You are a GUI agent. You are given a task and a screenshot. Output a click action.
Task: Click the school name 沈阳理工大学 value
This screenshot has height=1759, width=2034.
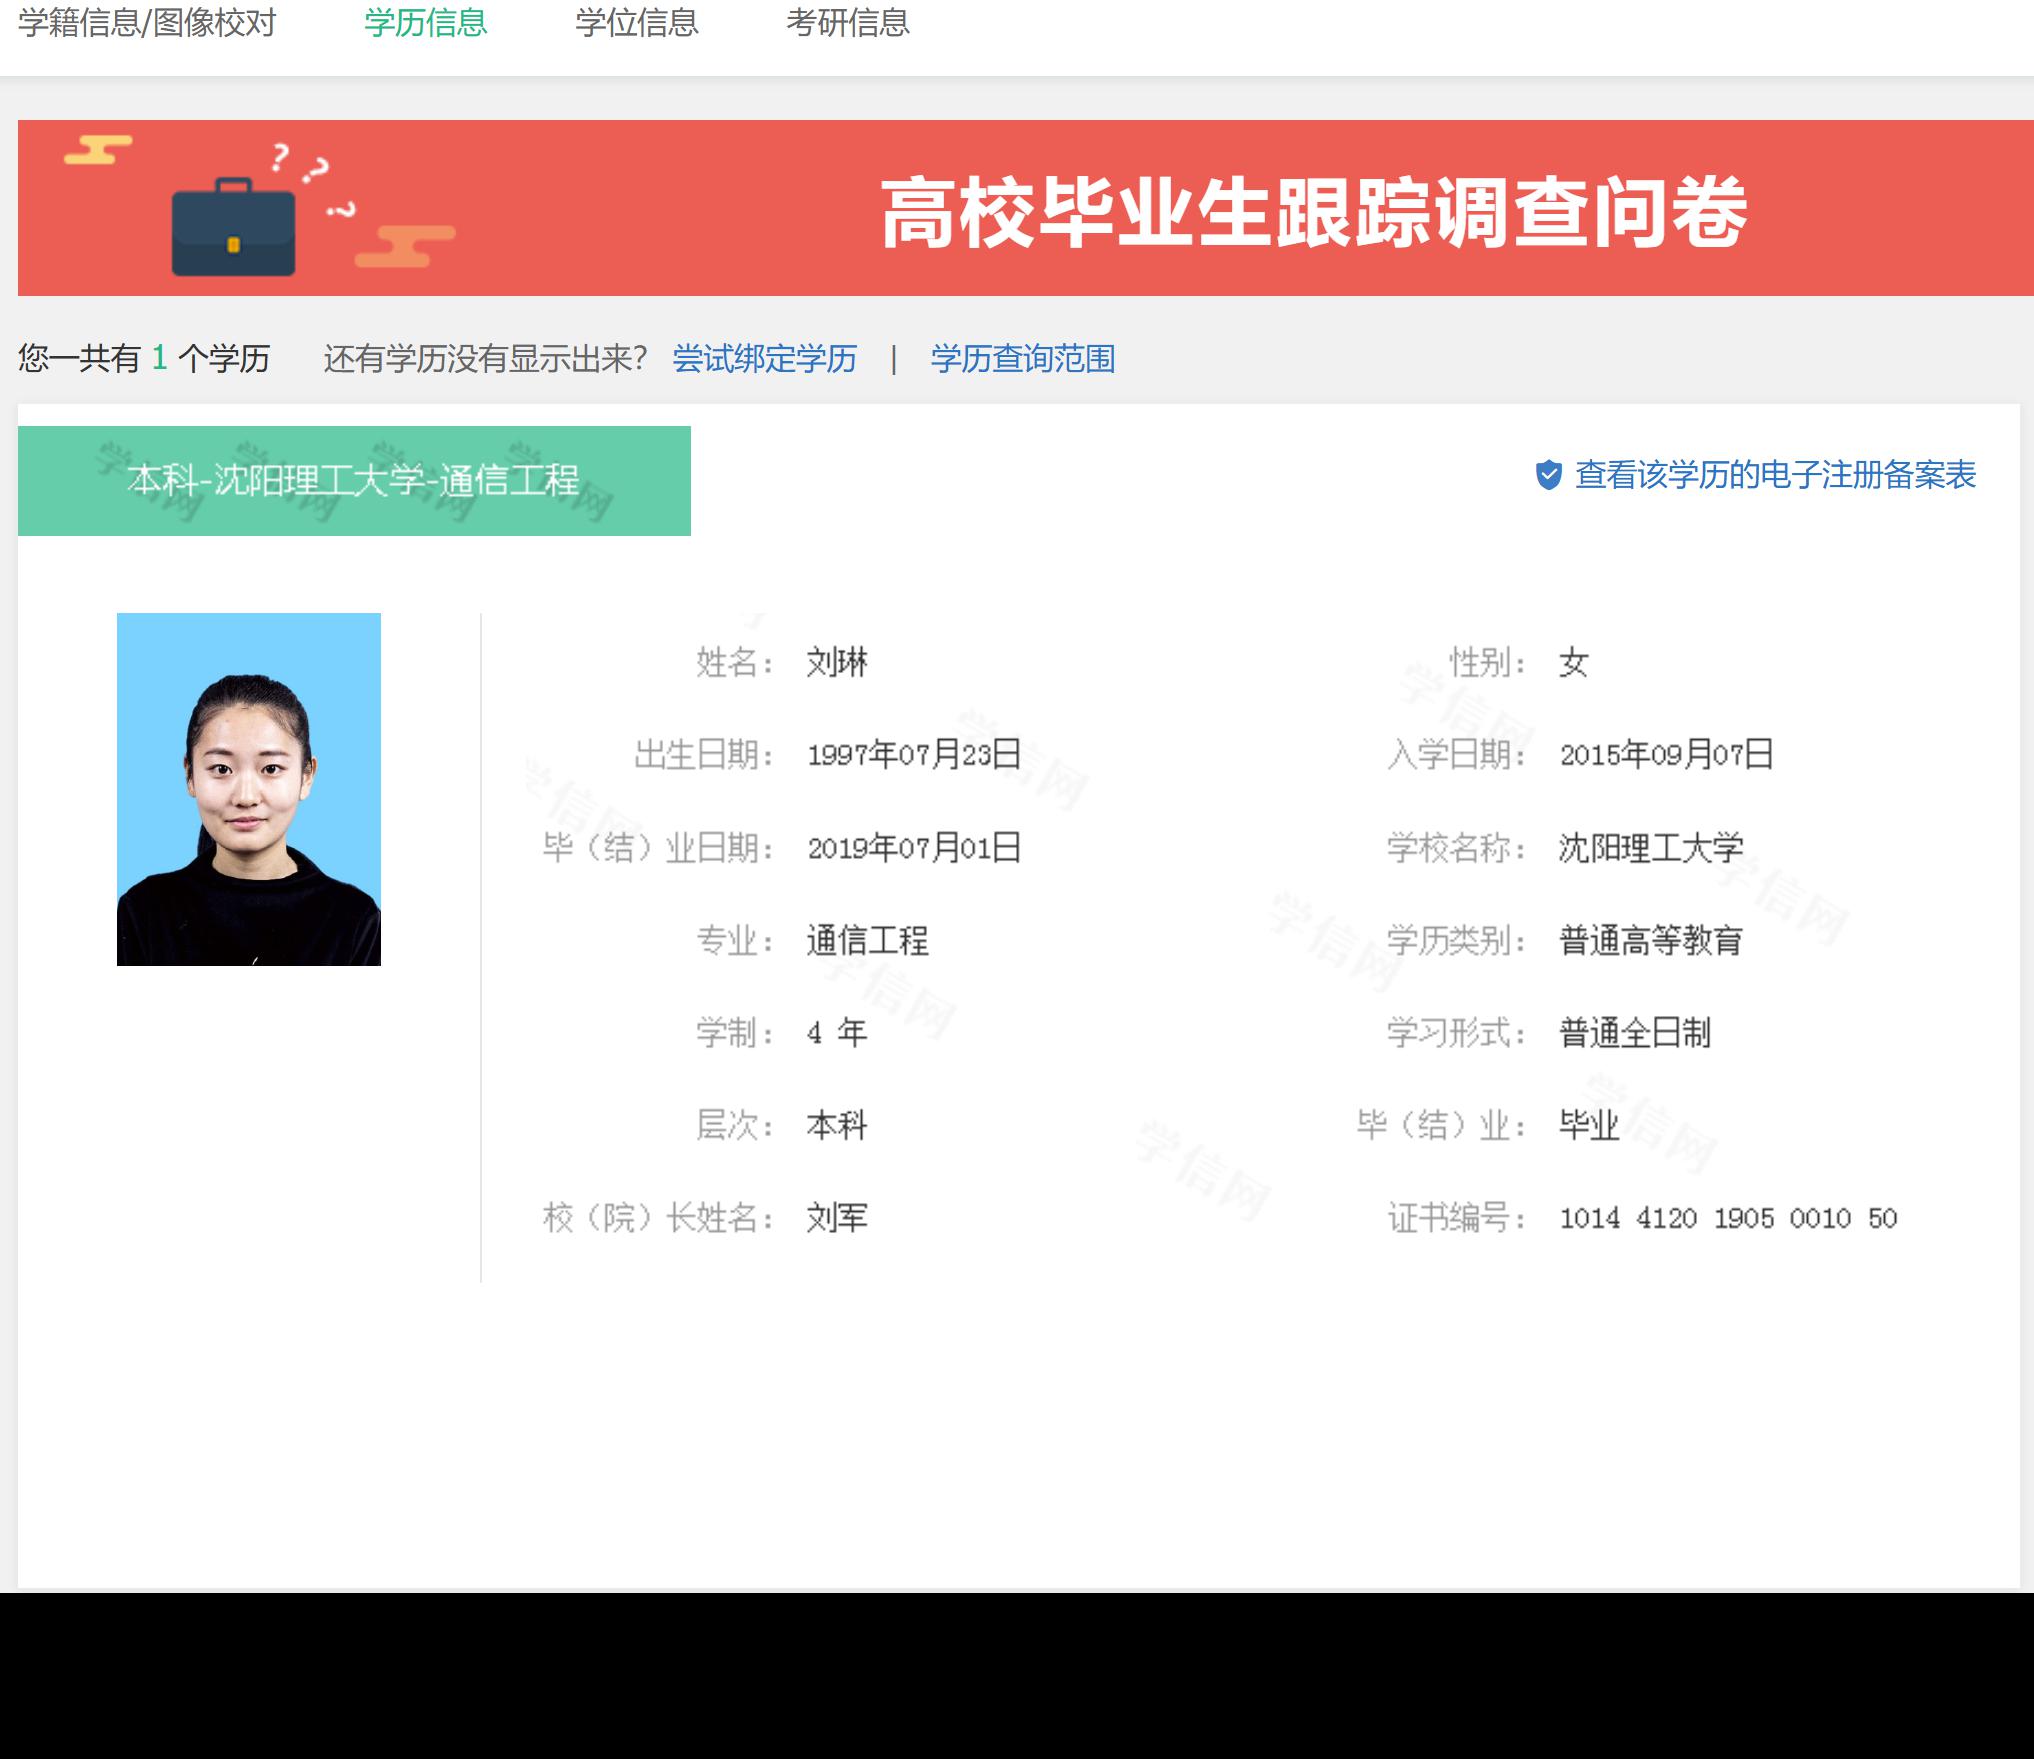coord(1650,848)
